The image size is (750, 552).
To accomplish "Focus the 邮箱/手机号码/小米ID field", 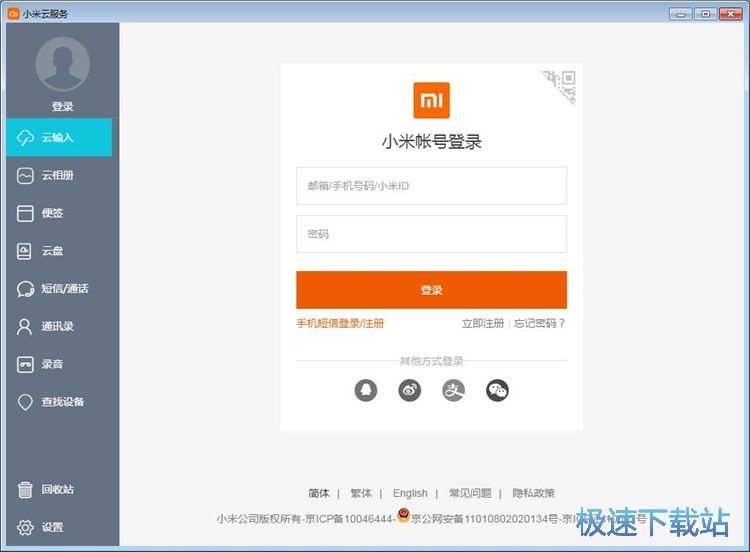I will pos(431,186).
